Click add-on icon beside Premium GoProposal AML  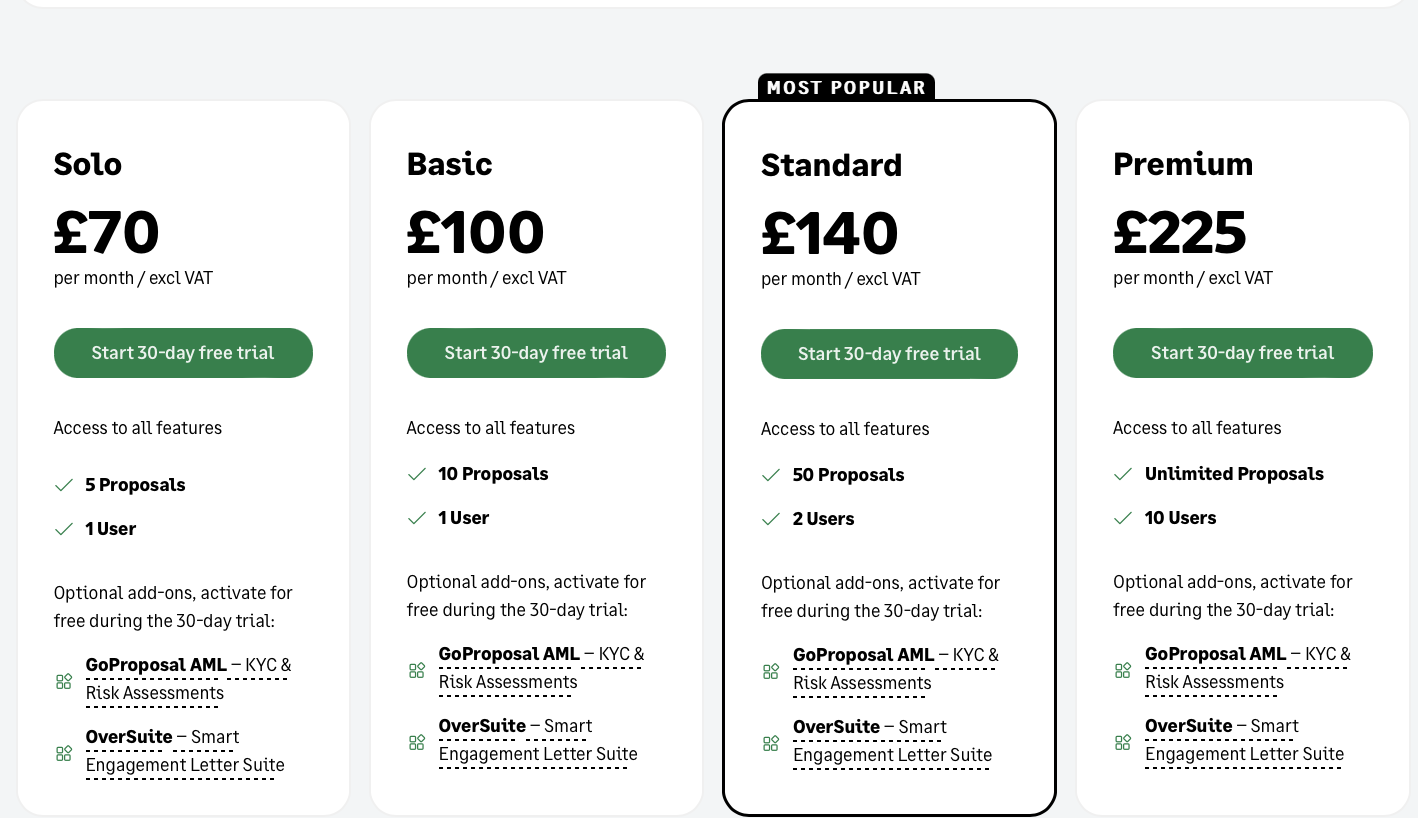1123,670
